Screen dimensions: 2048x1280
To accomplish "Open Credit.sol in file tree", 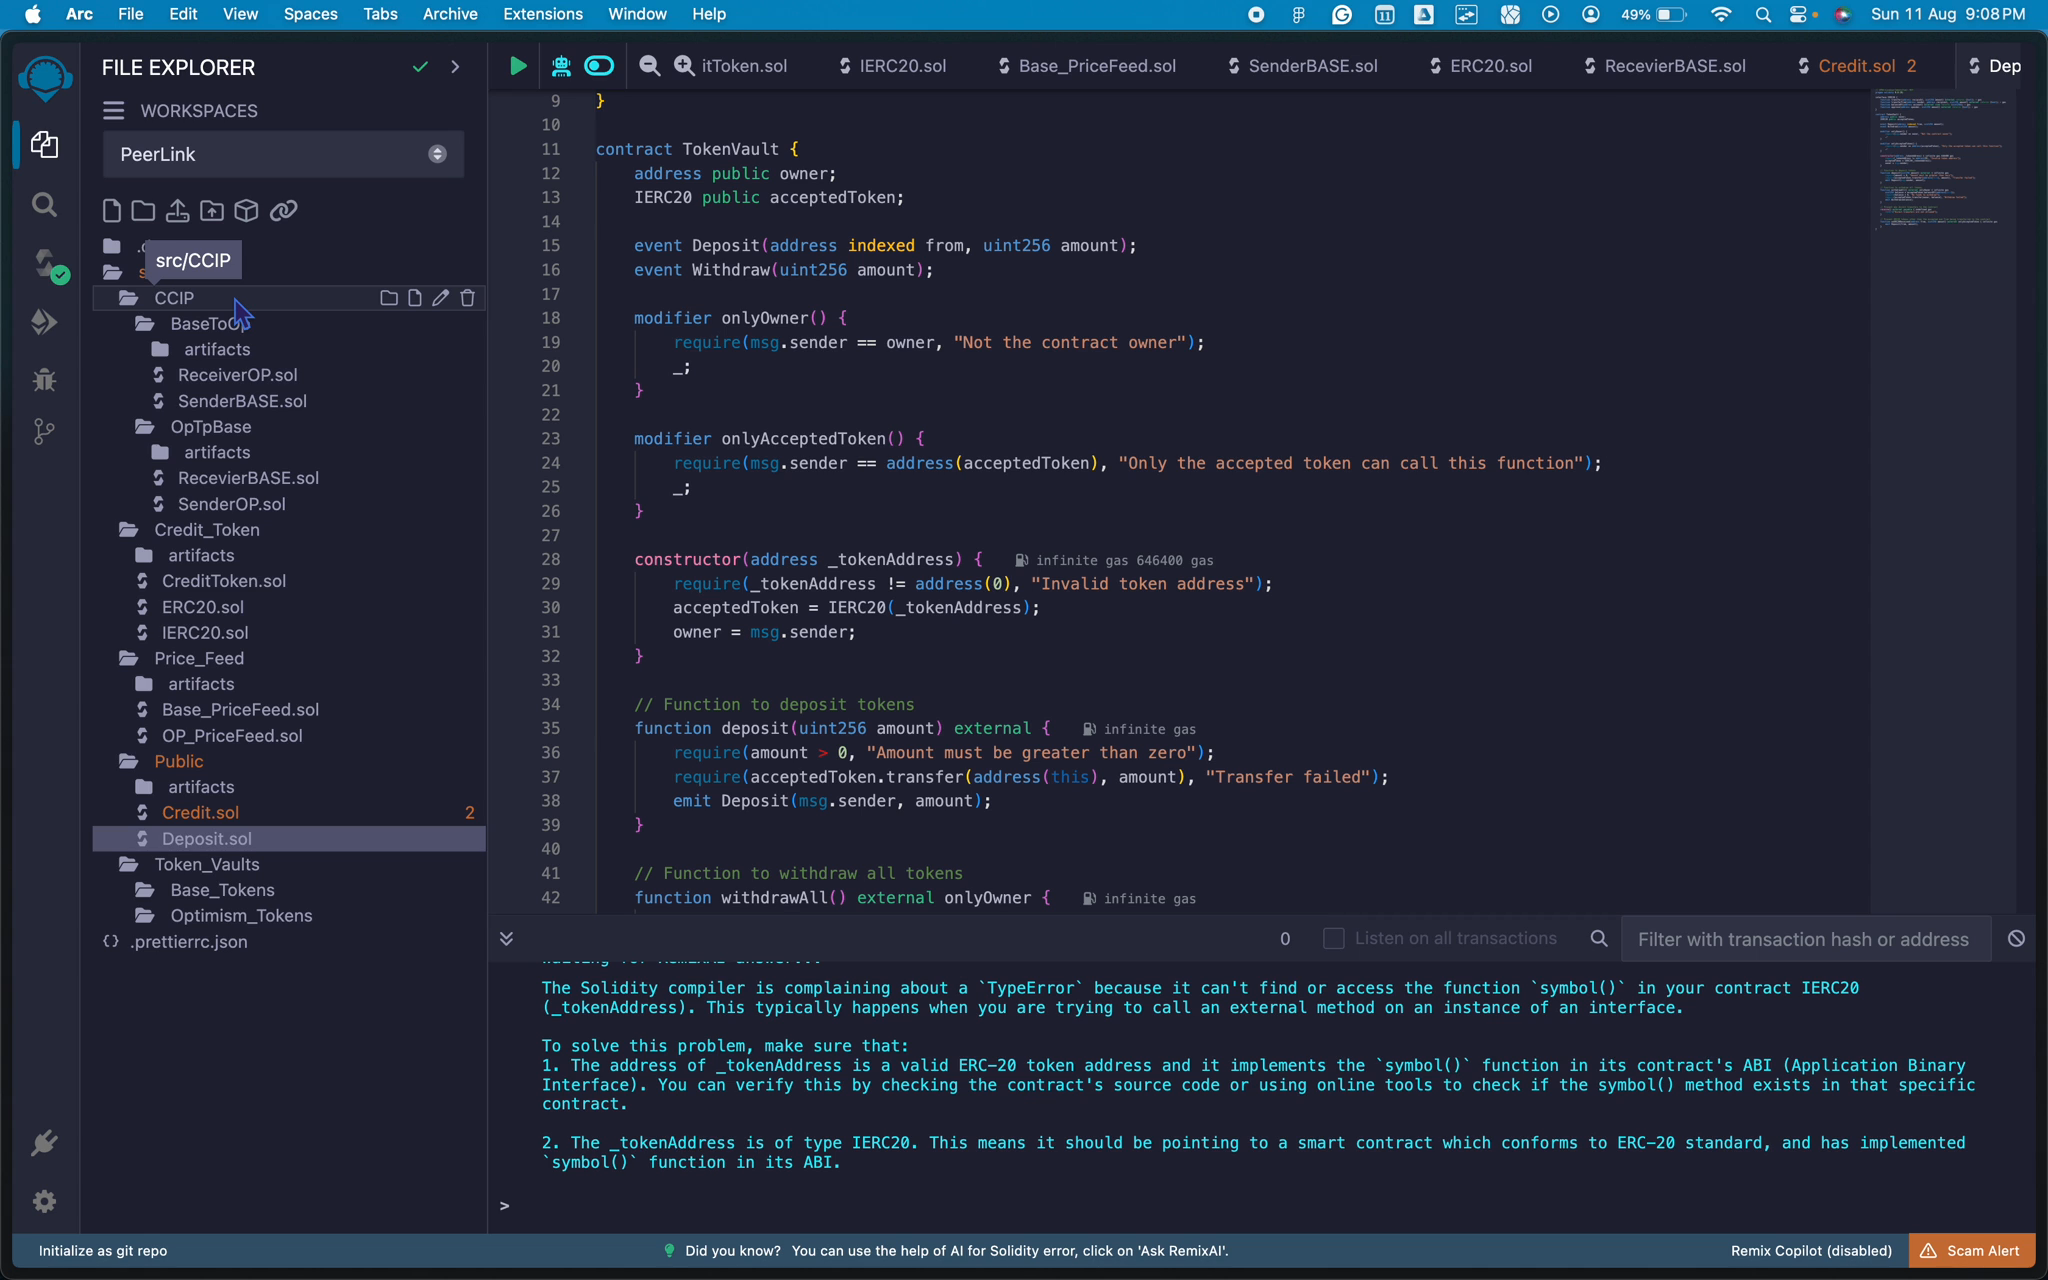I will pyautogui.click(x=200, y=813).
